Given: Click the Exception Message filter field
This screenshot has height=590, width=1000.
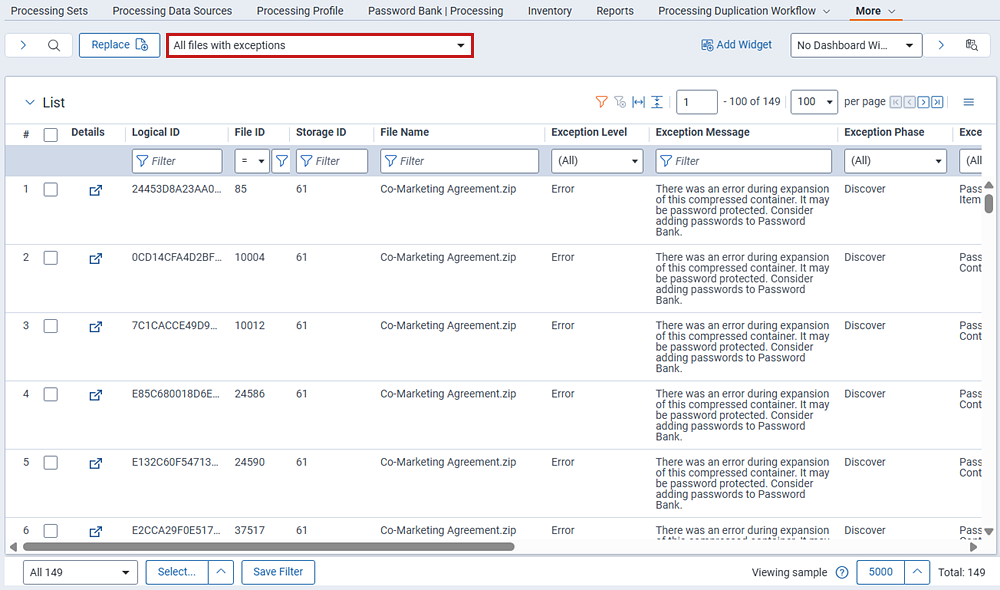Looking at the screenshot, I should [744, 161].
